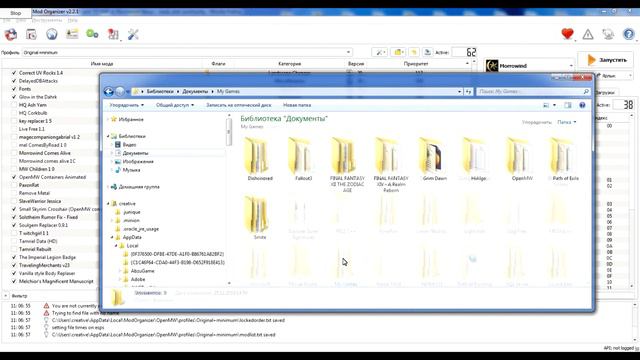The image size is (640, 360).
Task: Click the red heart endorse icon
Action: [x=567, y=34]
